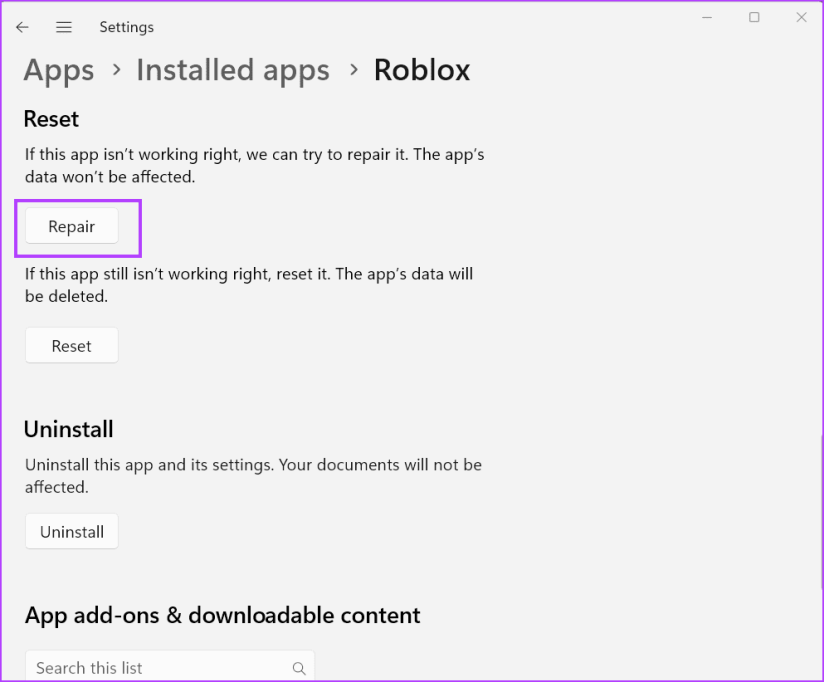Go back using the back arrow
The height and width of the screenshot is (682, 824).
tap(22, 27)
